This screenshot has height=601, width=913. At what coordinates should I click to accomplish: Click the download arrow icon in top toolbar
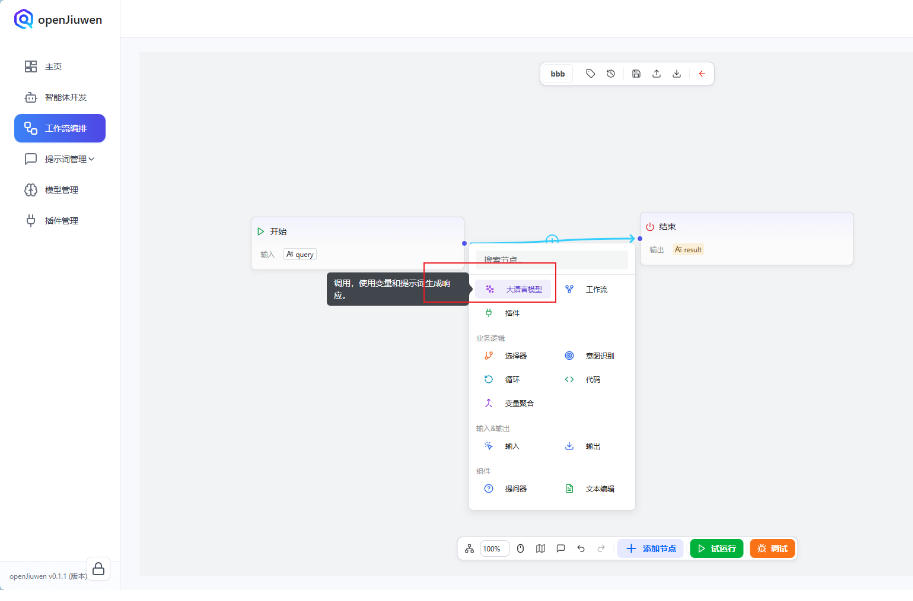point(677,74)
